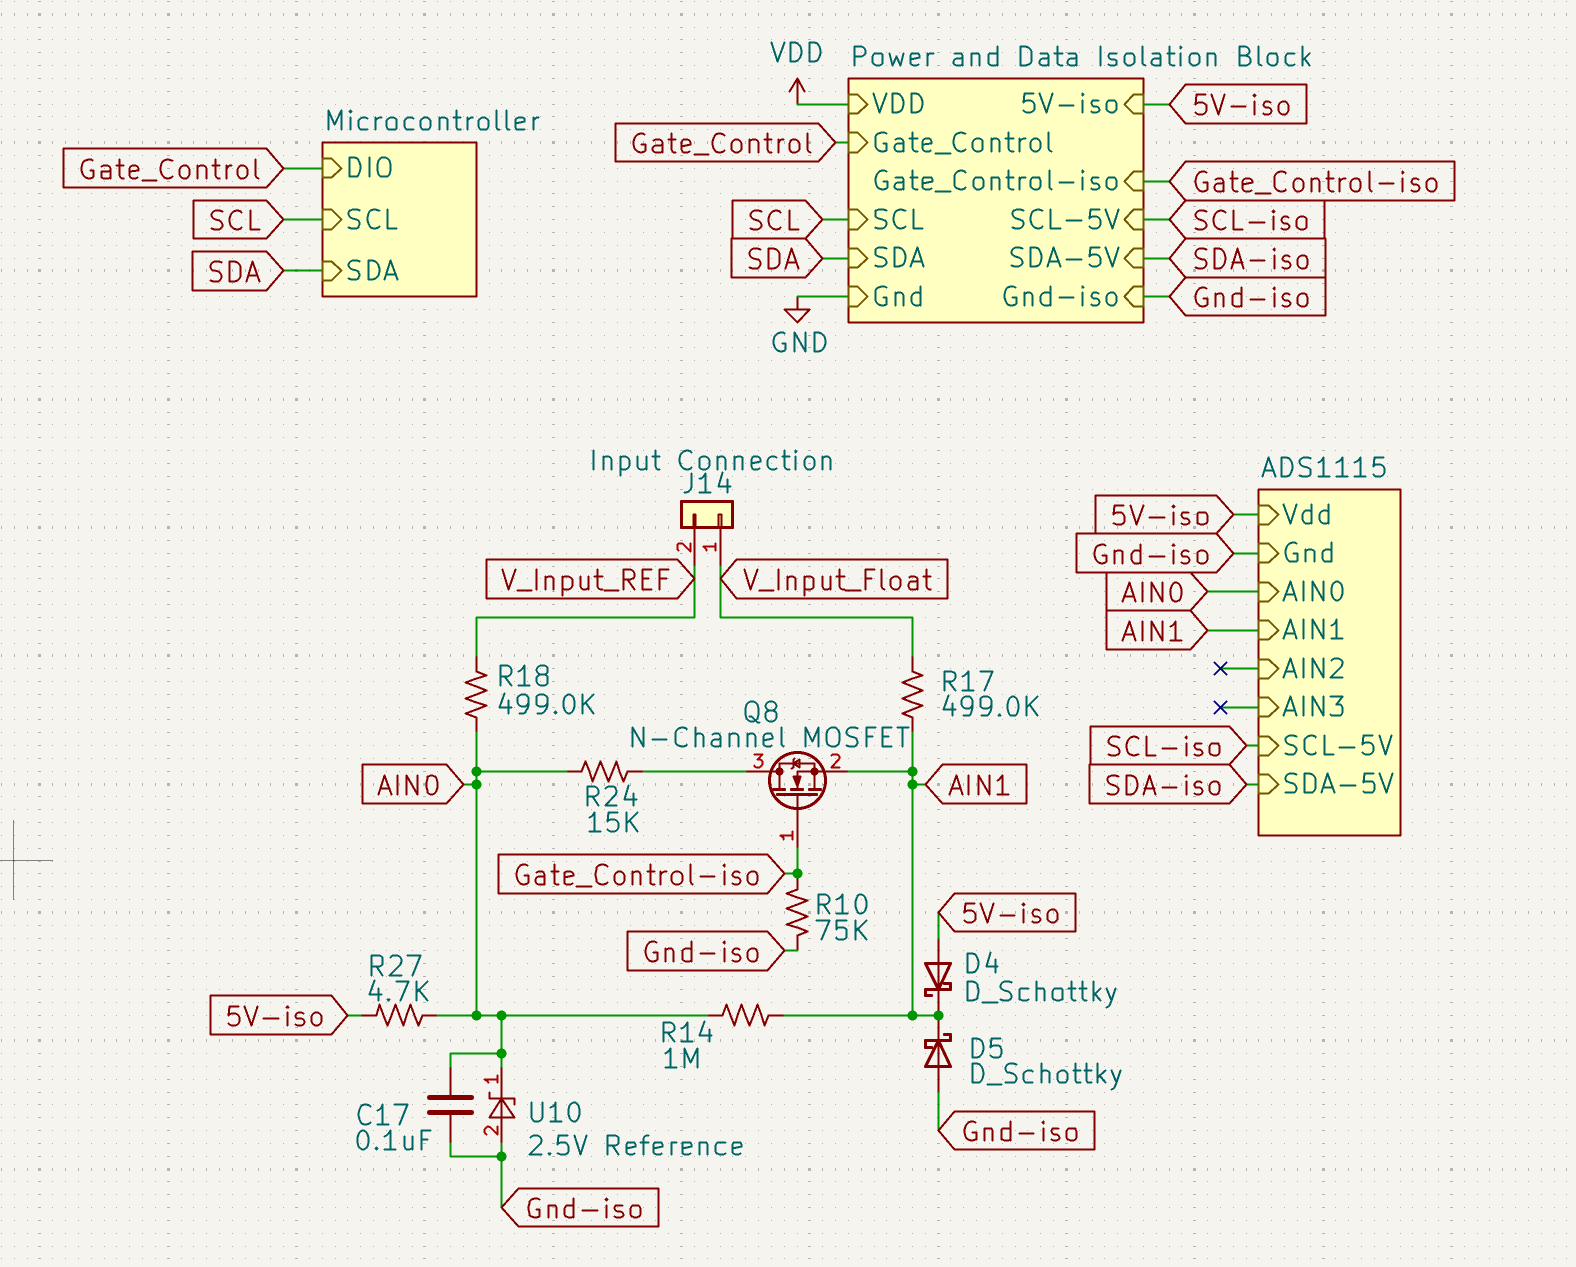The width and height of the screenshot is (1576, 1267).
Task: Select the U10 2.5V reference symbol
Action: click(501, 1107)
